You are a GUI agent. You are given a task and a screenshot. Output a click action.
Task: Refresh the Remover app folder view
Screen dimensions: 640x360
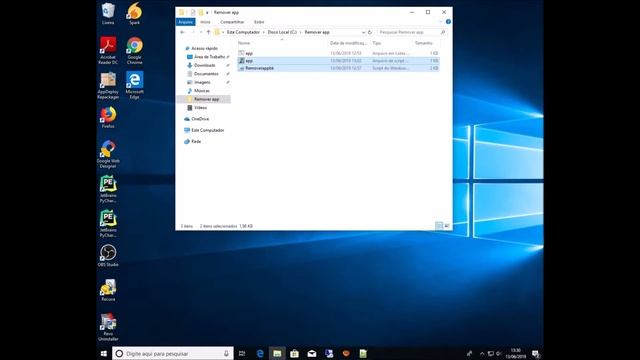click(x=370, y=32)
